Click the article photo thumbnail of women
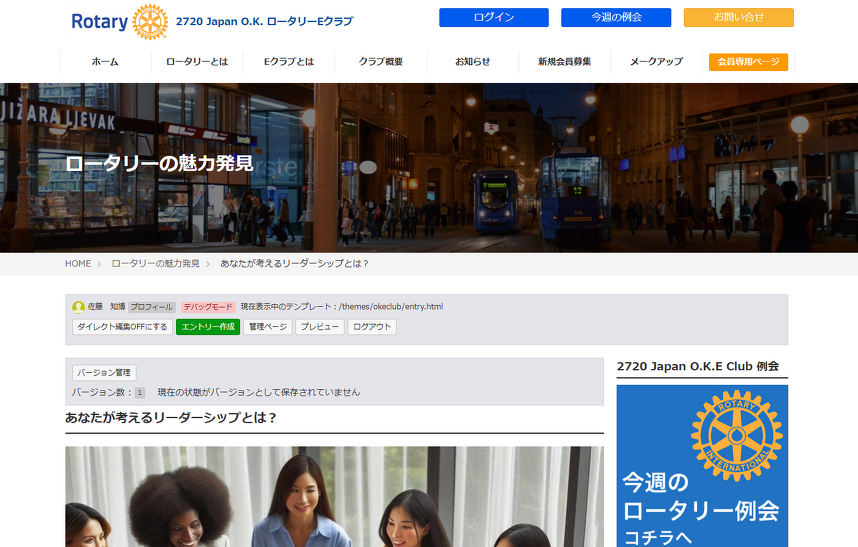The width and height of the screenshot is (858, 547). coord(334,496)
